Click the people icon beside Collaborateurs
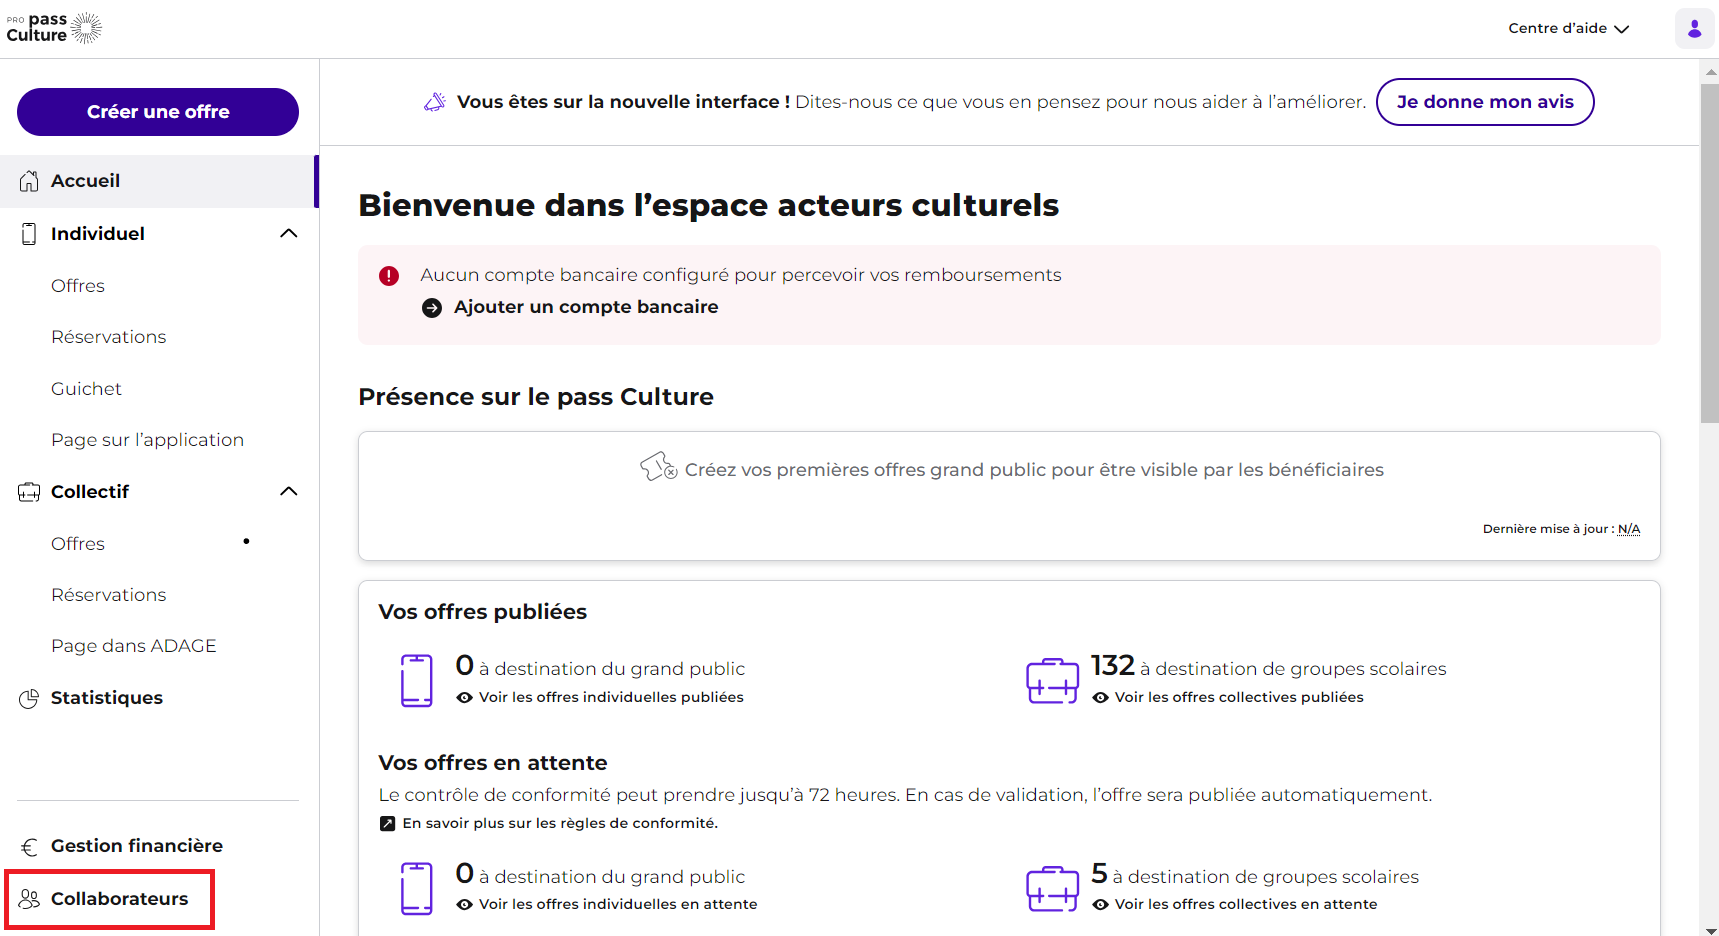 [x=29, y=899]
